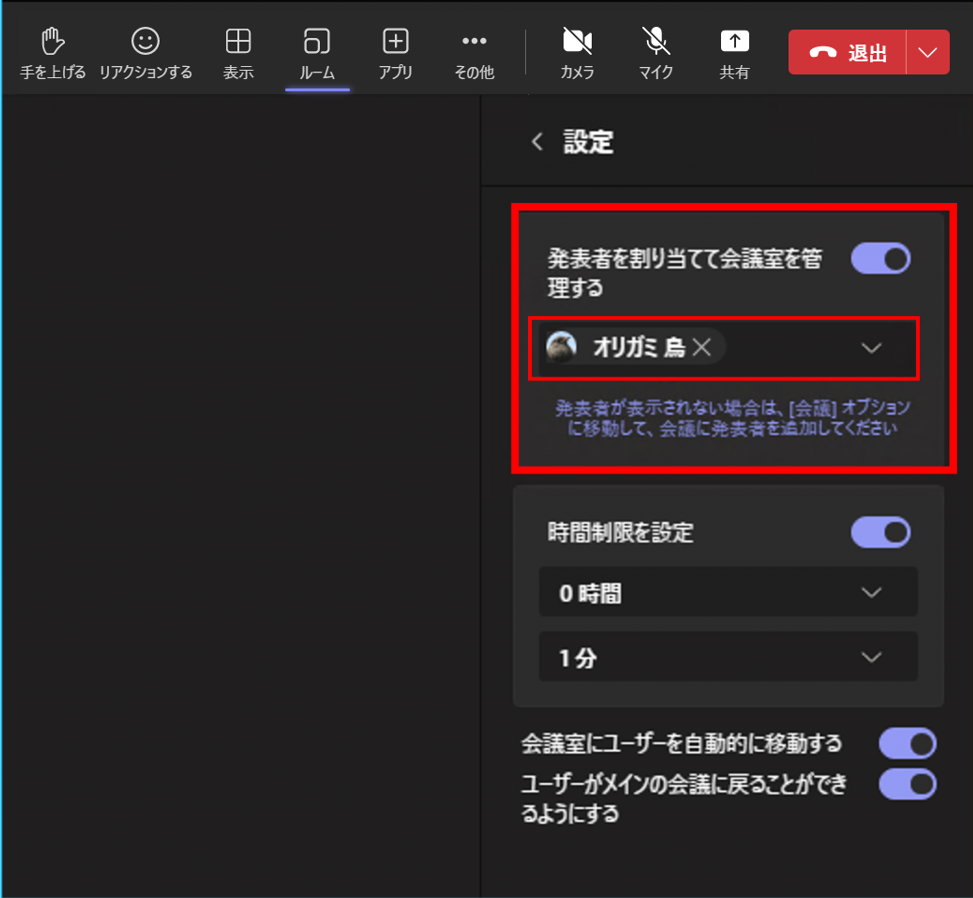The image size is (973, 898).
Task: Open the アプリ apps icon
Action: 396,42
